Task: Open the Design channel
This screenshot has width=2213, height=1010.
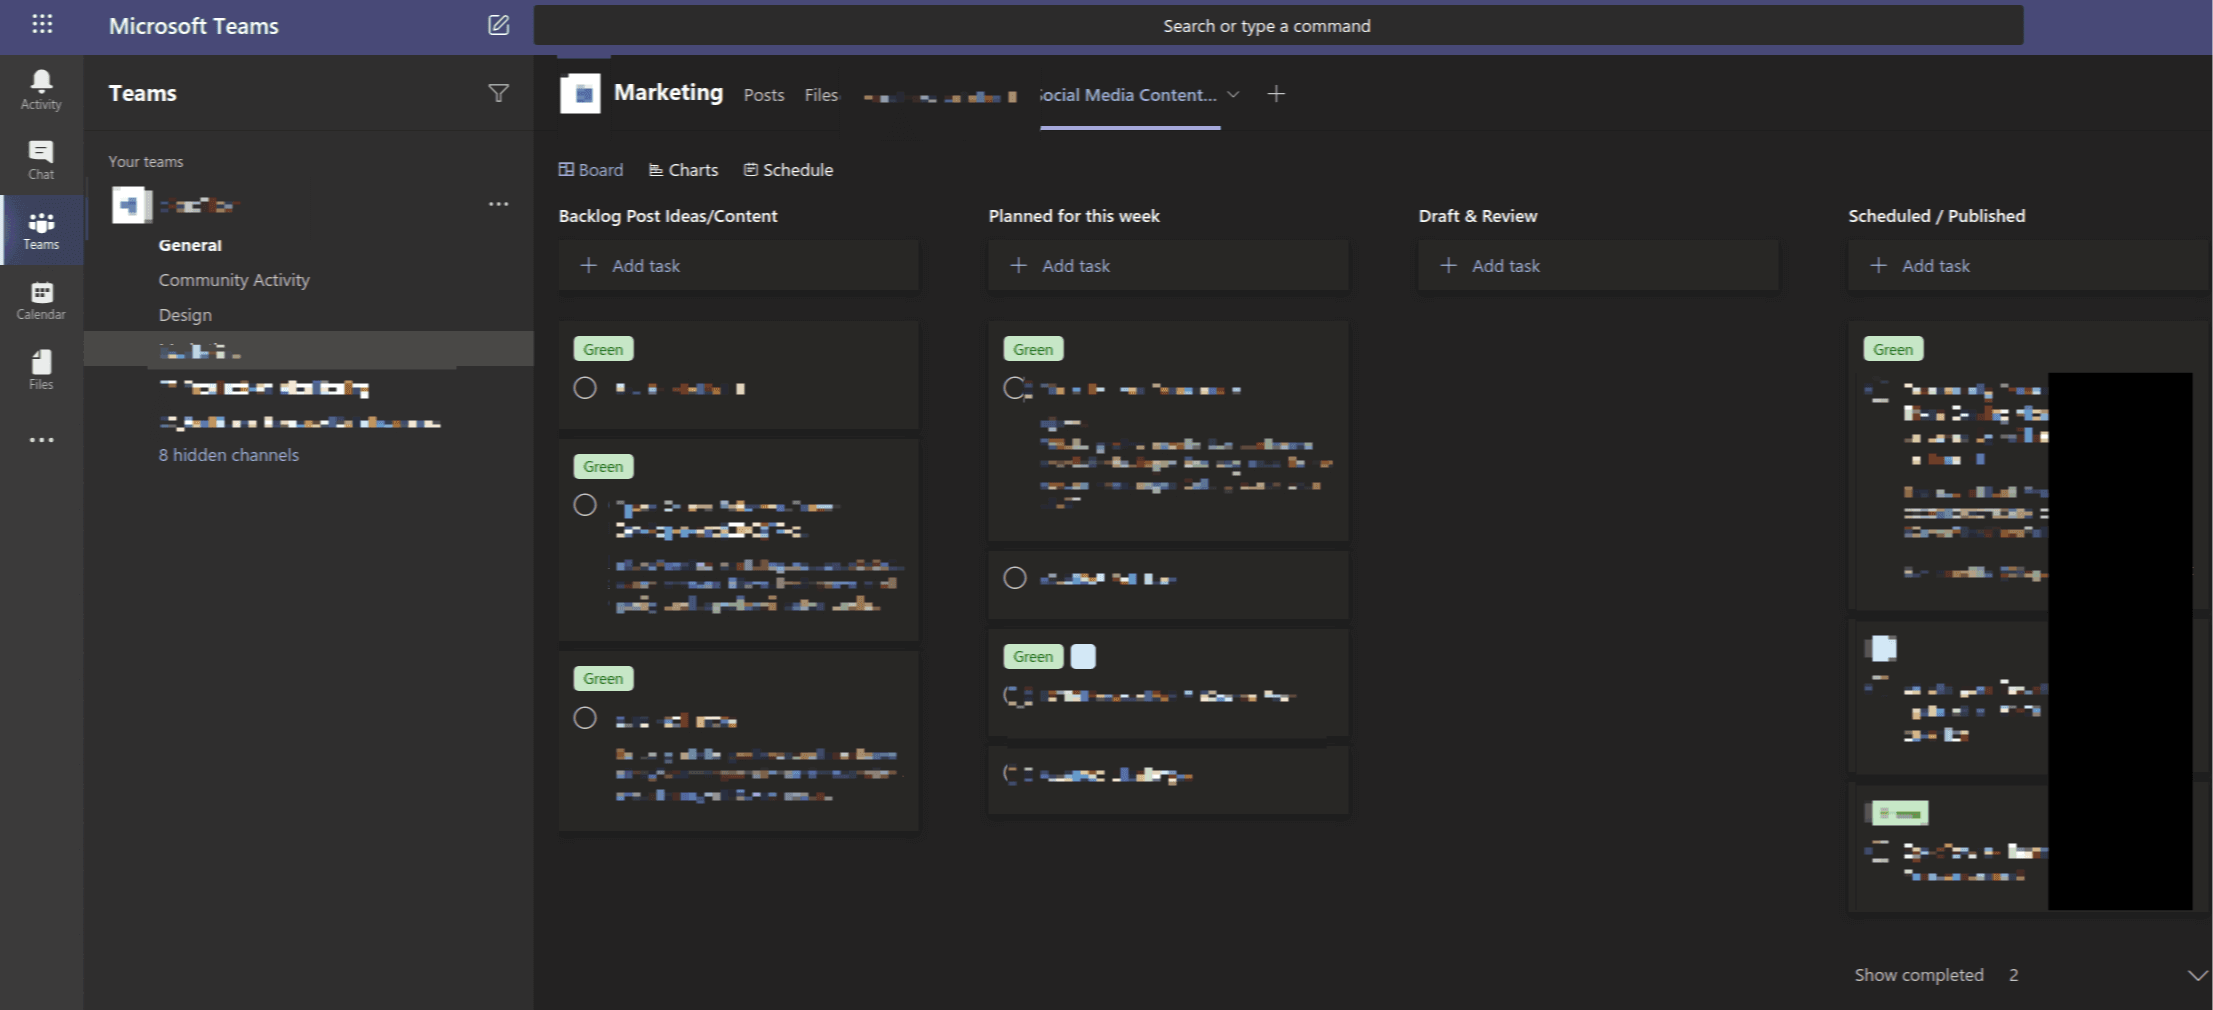Action: 185,315
